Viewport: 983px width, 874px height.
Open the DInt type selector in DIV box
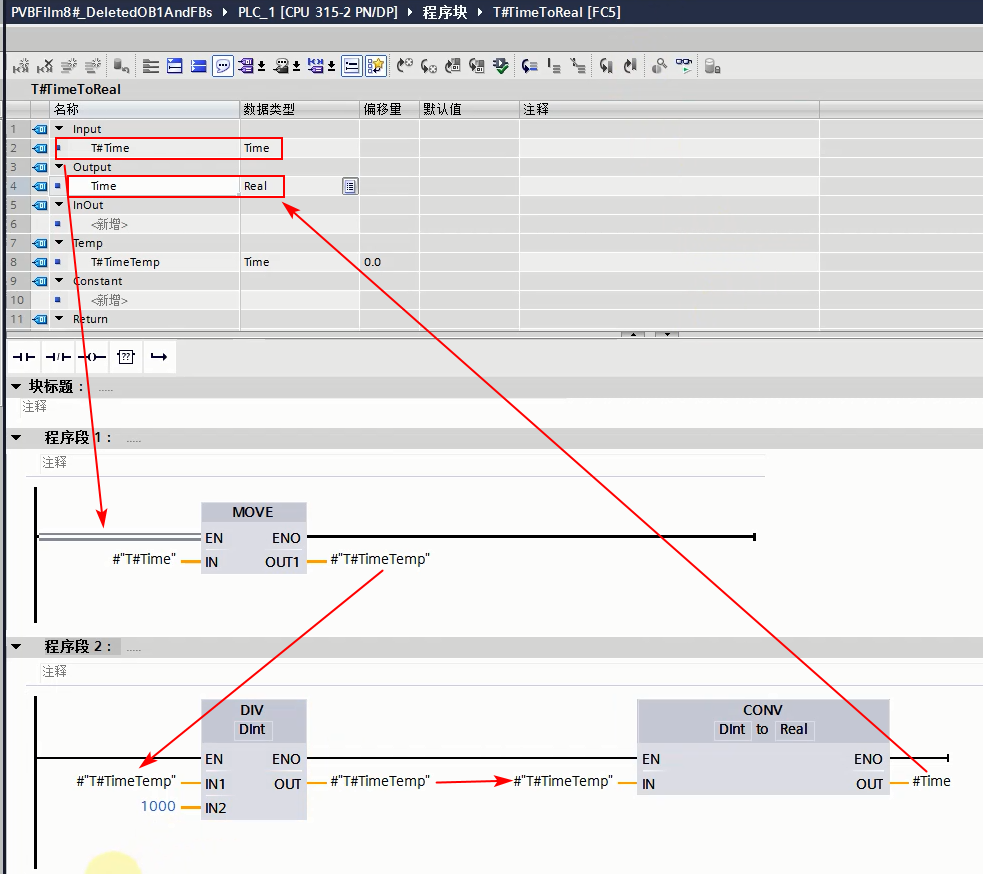[x=252, y=729]
